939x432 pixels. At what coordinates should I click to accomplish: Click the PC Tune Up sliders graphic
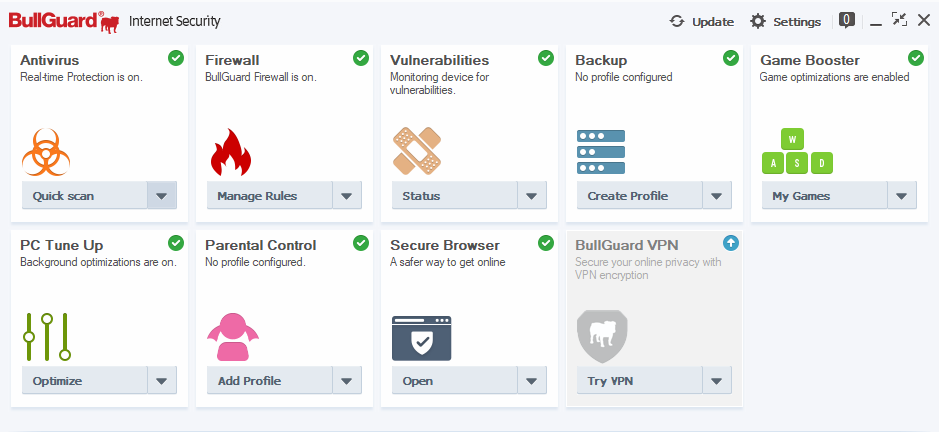[x=47, y=336]
